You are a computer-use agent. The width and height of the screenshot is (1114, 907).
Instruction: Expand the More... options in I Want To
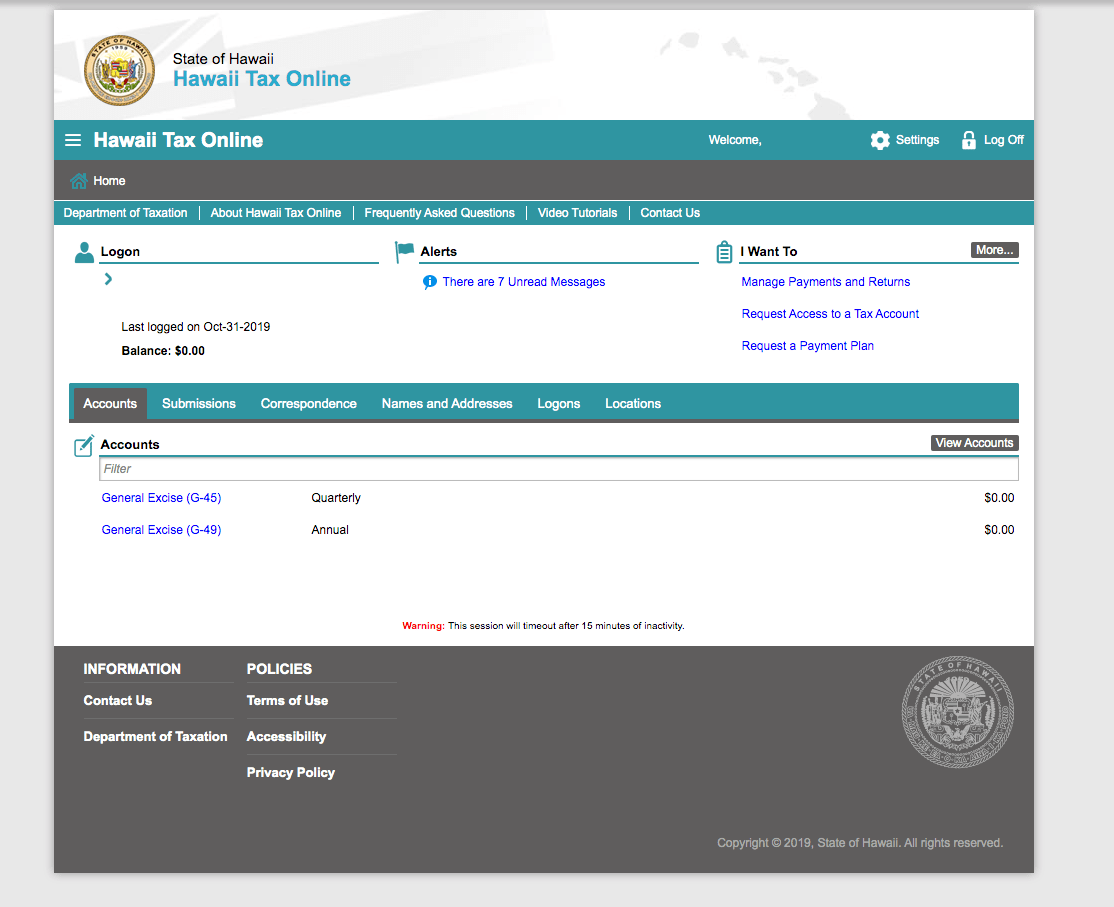coord(993,249)
